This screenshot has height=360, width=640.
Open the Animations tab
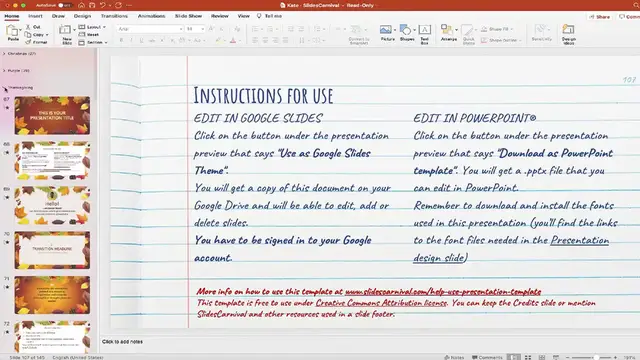click(151, 16)
